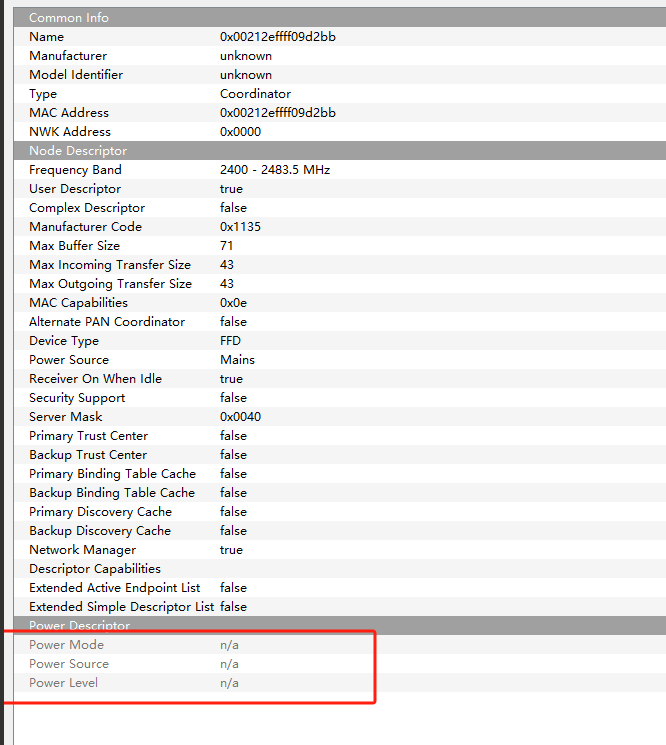Viewport: 666px width, 745px height.
Task: Click the Descriptor Capabilities row
Action: 340,569
